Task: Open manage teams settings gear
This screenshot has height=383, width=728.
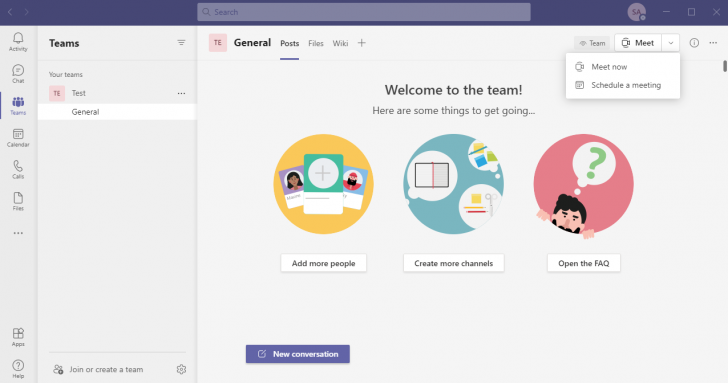Action: (181, 369)
